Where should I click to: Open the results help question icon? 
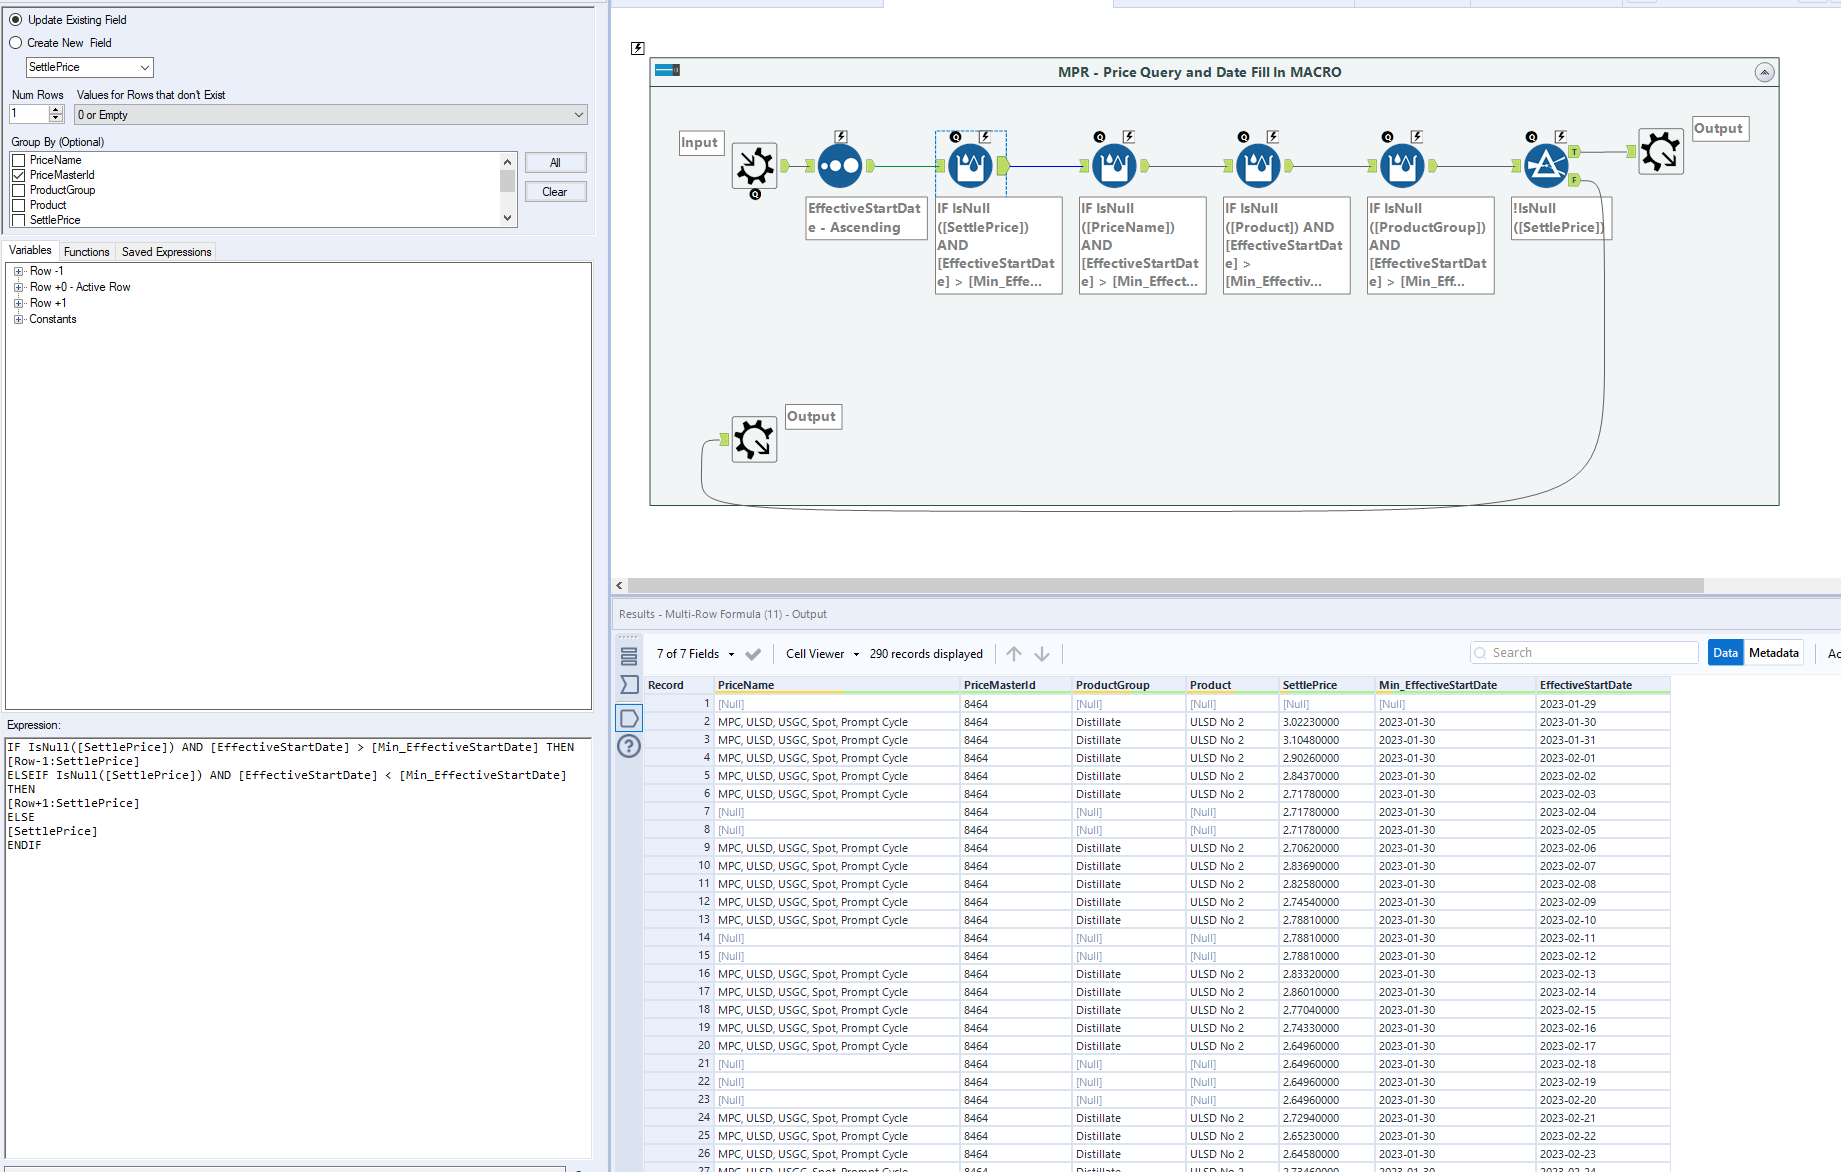point(629,746)
